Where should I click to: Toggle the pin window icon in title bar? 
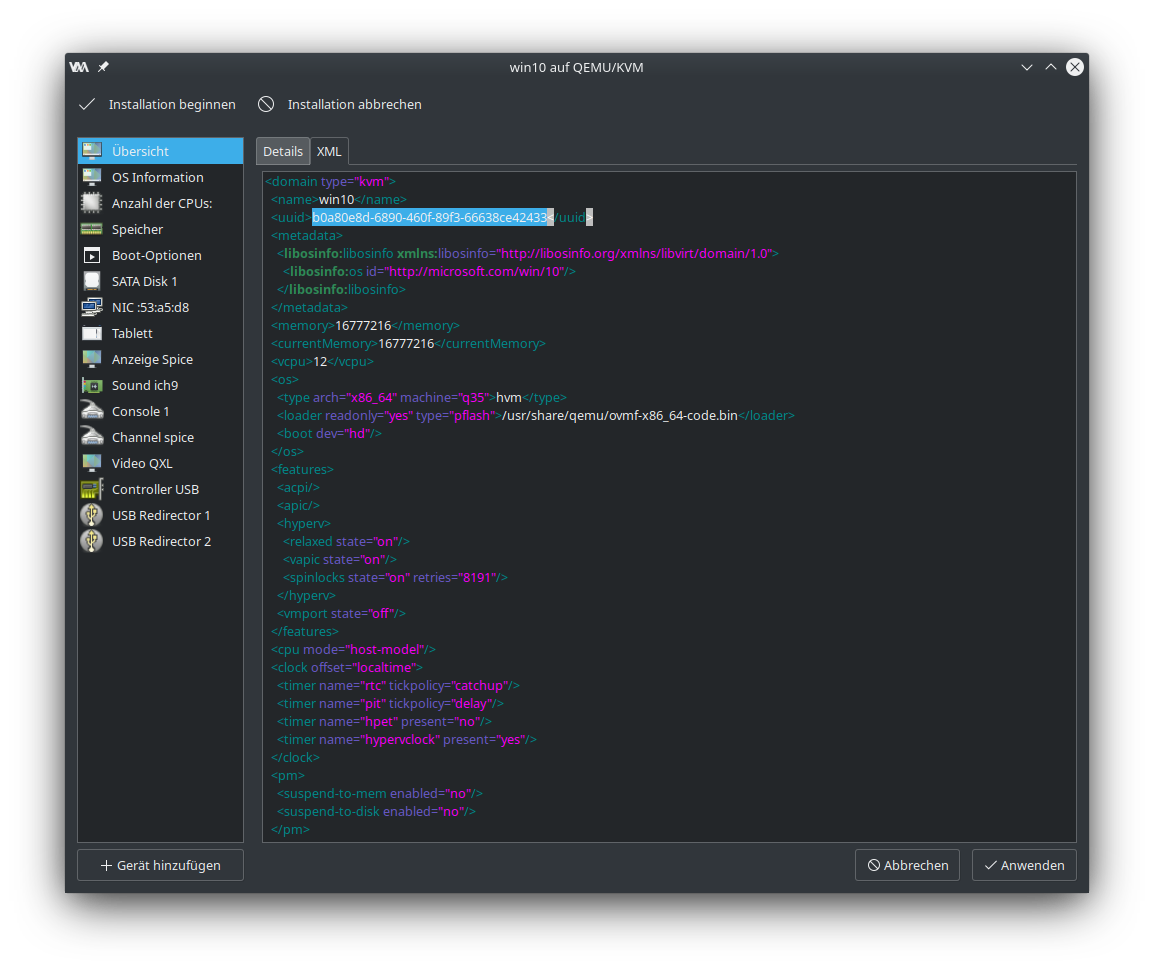click(104, 67)
